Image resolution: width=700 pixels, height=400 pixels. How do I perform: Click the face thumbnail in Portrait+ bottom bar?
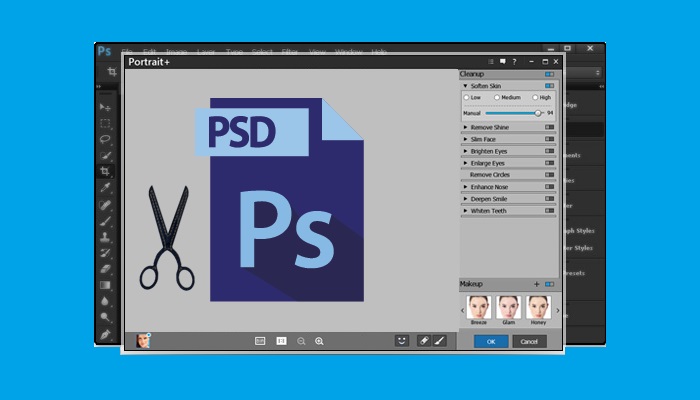pyautogui.click(x=143, y=341)
